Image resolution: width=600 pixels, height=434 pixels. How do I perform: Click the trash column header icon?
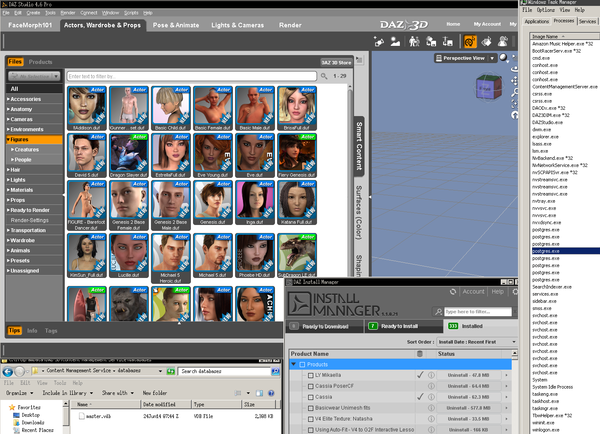pos(420,354)
